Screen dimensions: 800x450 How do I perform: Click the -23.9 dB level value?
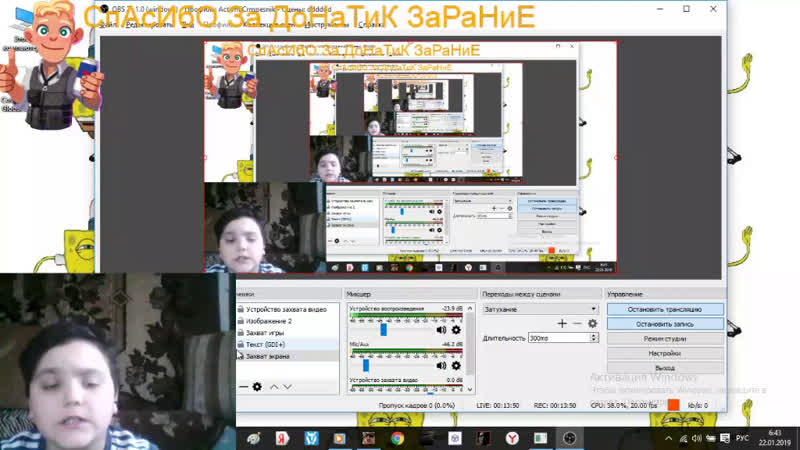tap(453, 309)
